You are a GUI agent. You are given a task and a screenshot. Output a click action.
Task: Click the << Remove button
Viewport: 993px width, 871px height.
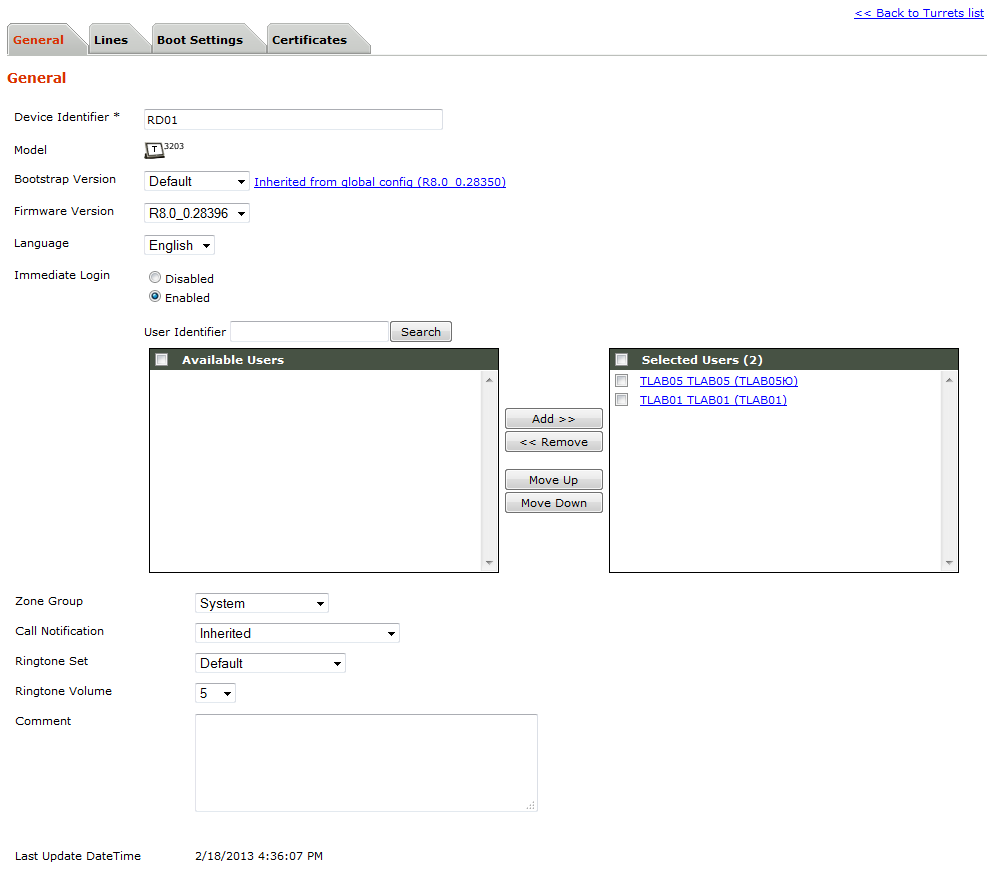pos(553,442)
